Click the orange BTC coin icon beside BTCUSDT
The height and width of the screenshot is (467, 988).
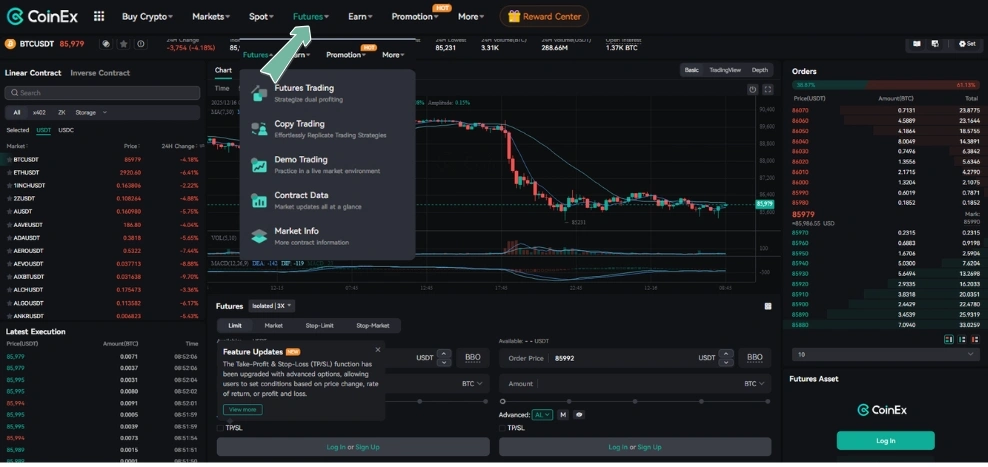pos(10,43)
